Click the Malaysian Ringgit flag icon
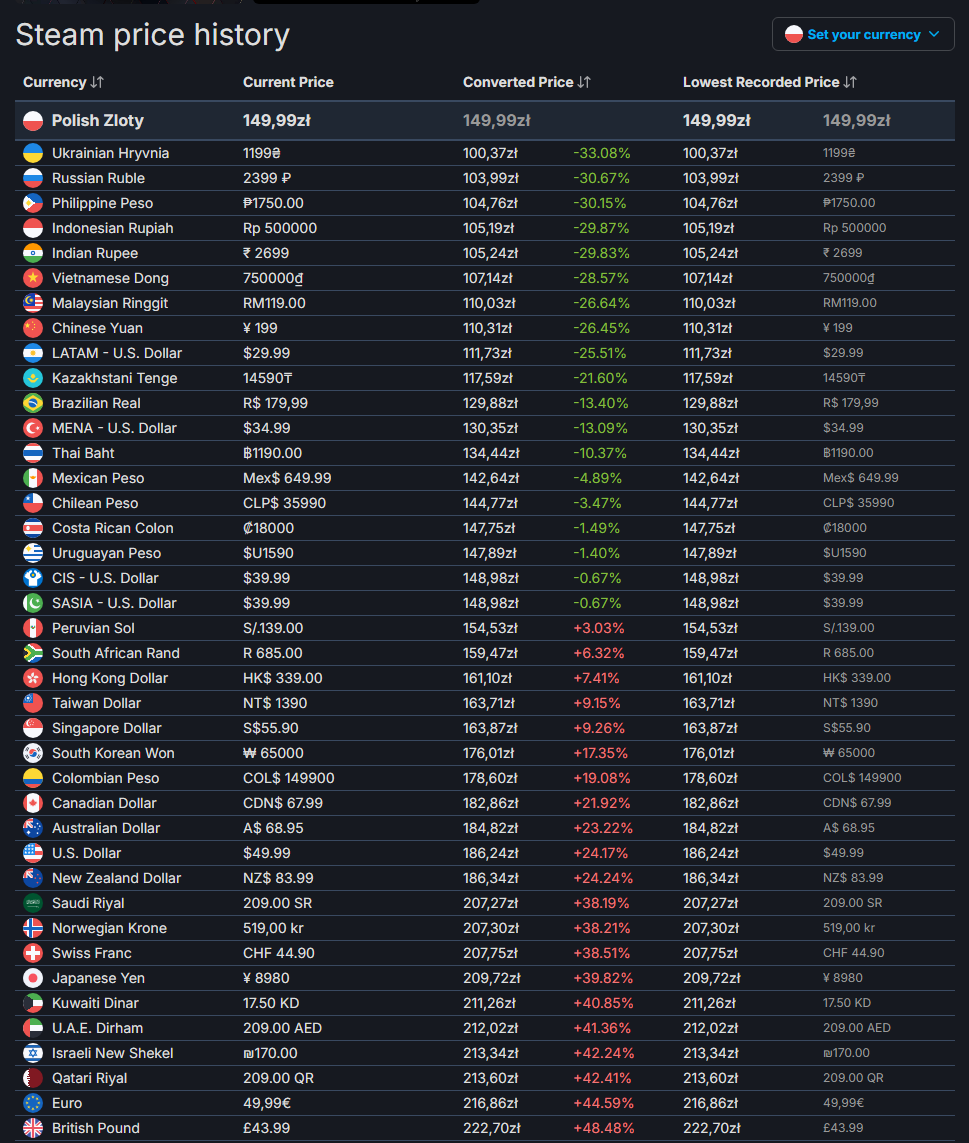The image size is (969, 1143). click(x=33, y=303)
